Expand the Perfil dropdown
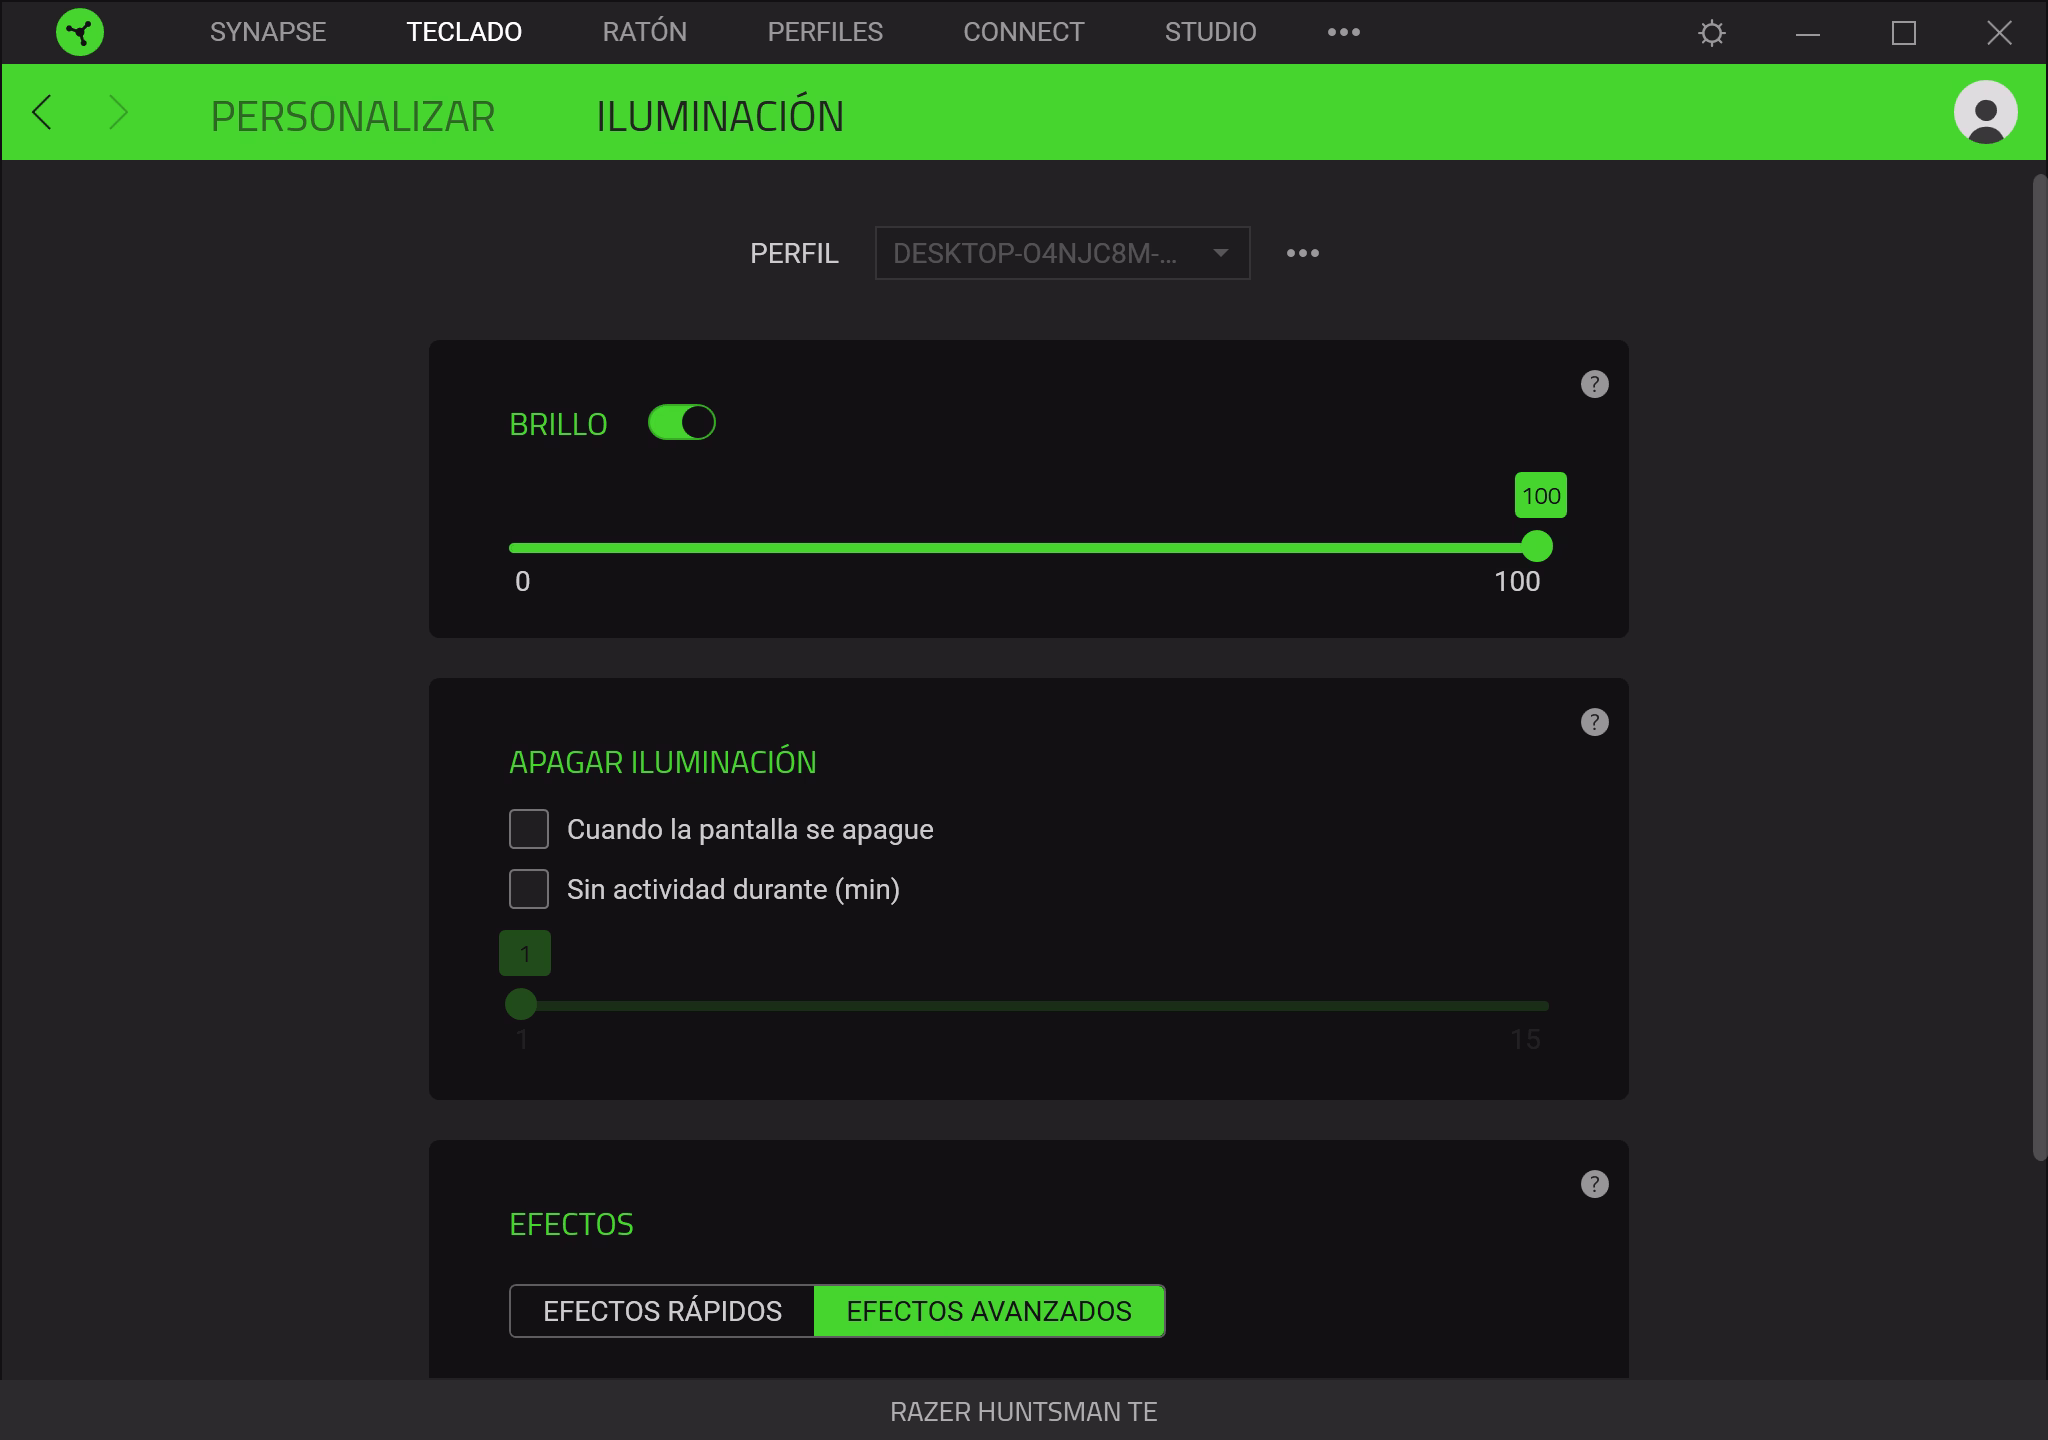Image resolution: width=2048 pixels, height=1440 pixels. click(1061, 253)
